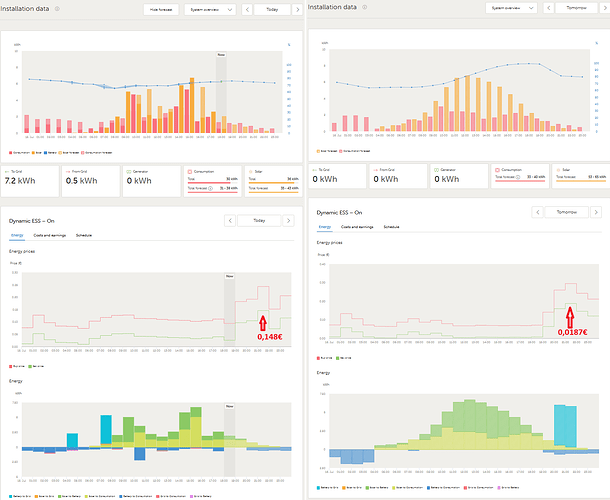610x500 pixels.
Task: Click Today button in Installation data header
Action: click(x=272, y=9)
